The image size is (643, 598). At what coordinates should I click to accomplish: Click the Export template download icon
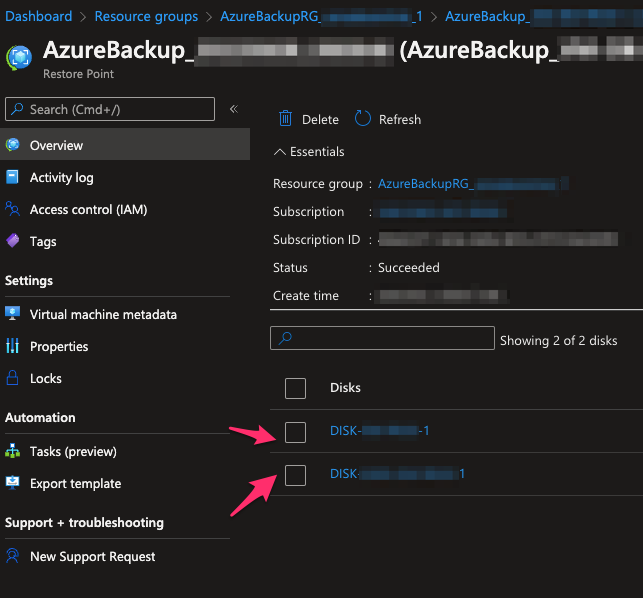point(12,483)
